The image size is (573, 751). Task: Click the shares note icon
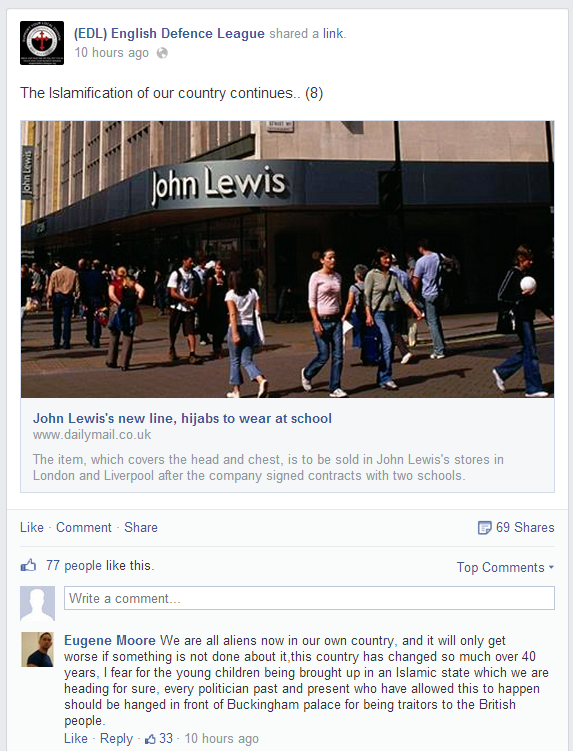[484, 527]
